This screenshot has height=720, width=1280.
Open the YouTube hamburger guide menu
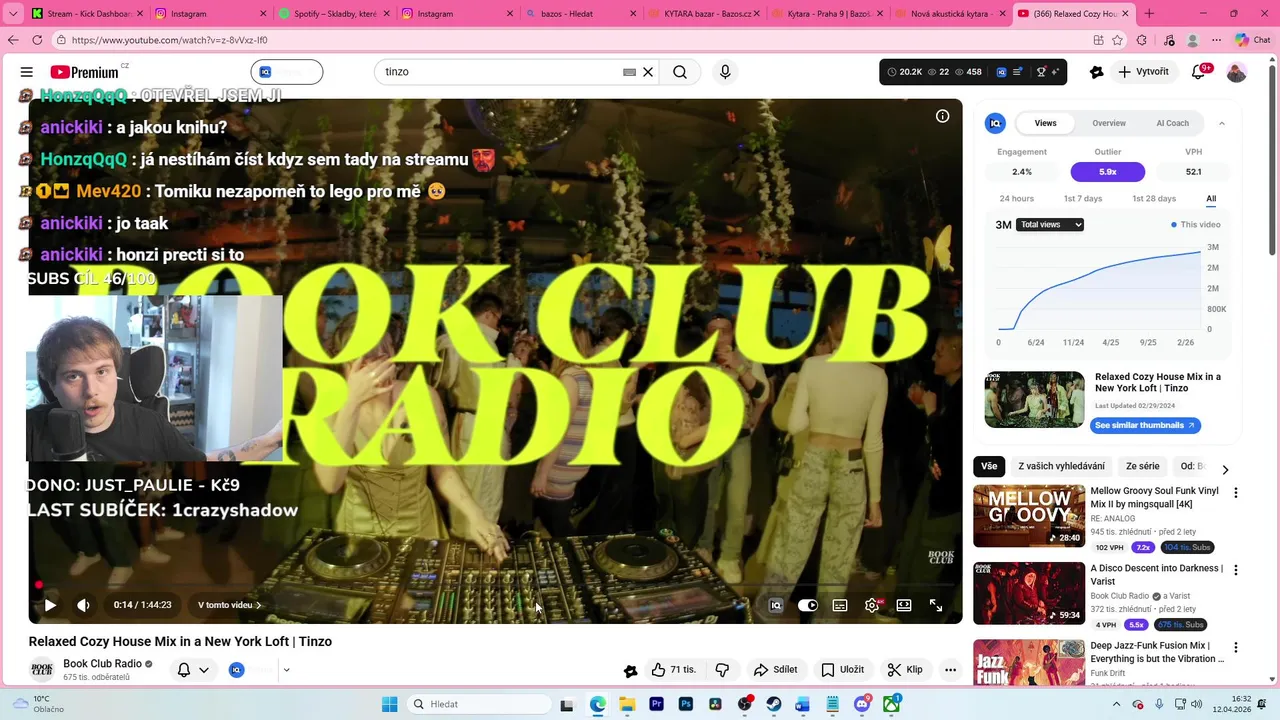coord(27,72)
